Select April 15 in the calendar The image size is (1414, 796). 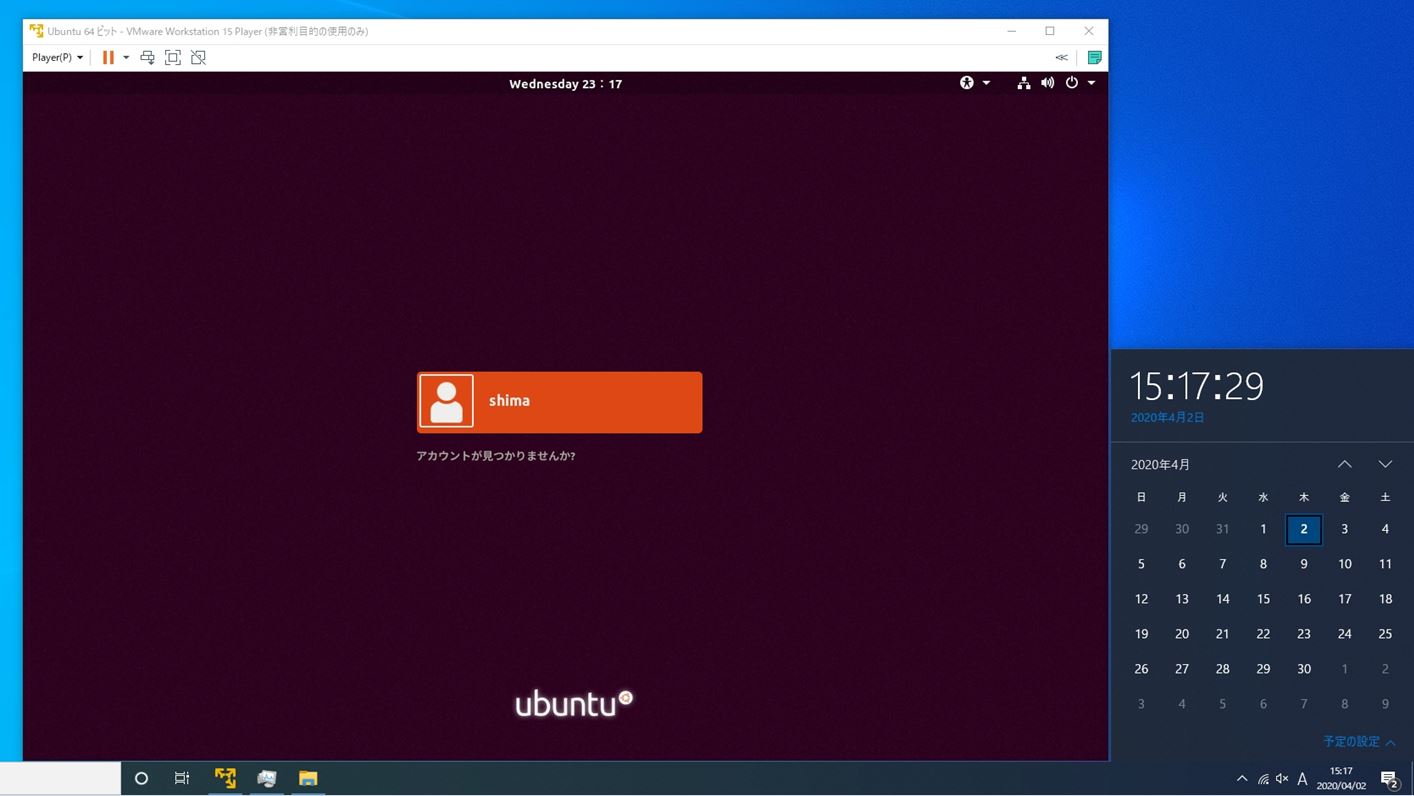[x=1263, y=599]
